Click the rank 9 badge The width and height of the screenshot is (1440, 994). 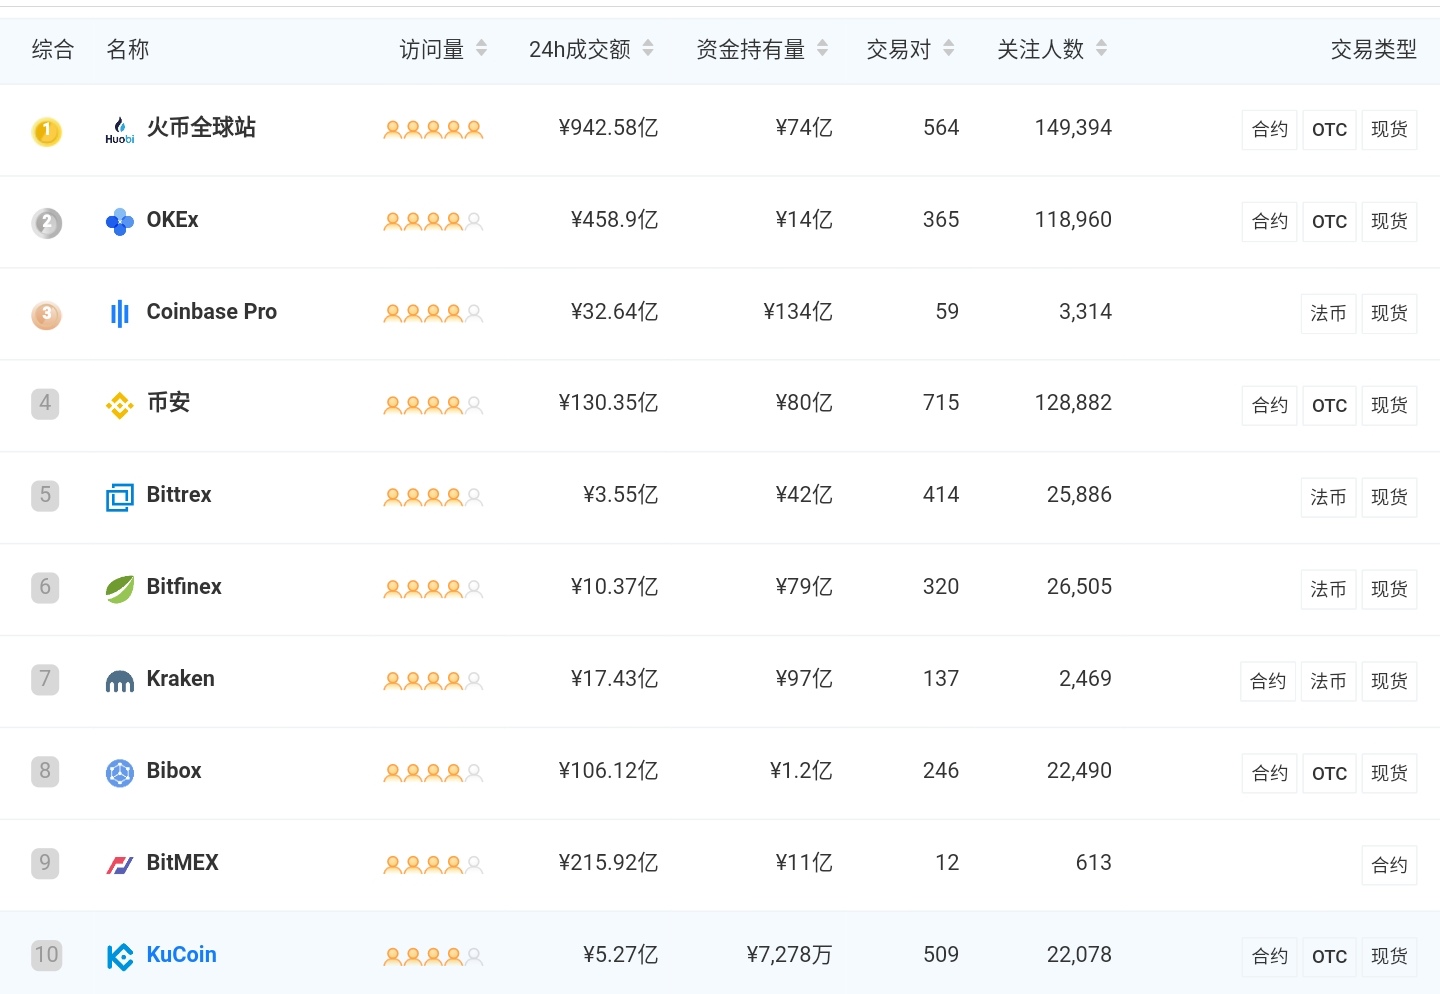[45, 864]
